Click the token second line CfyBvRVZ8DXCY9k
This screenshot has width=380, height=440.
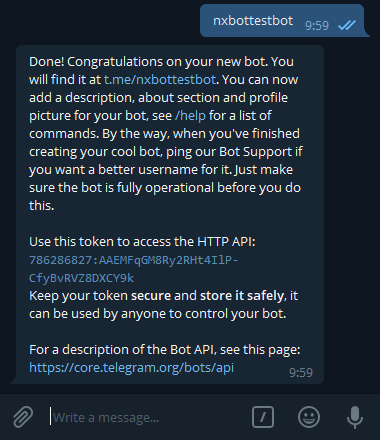coord(81,278)
